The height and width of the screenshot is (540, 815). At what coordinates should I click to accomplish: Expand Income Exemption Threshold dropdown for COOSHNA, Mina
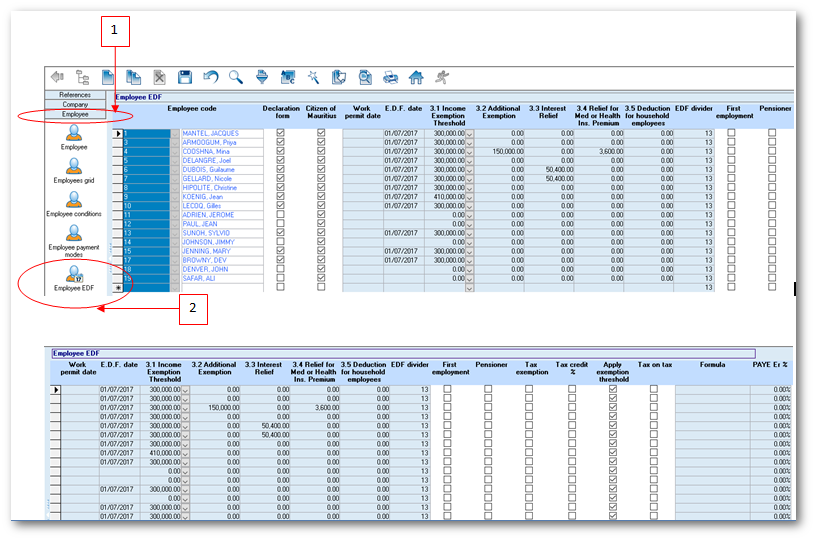(x=471, y=151)
